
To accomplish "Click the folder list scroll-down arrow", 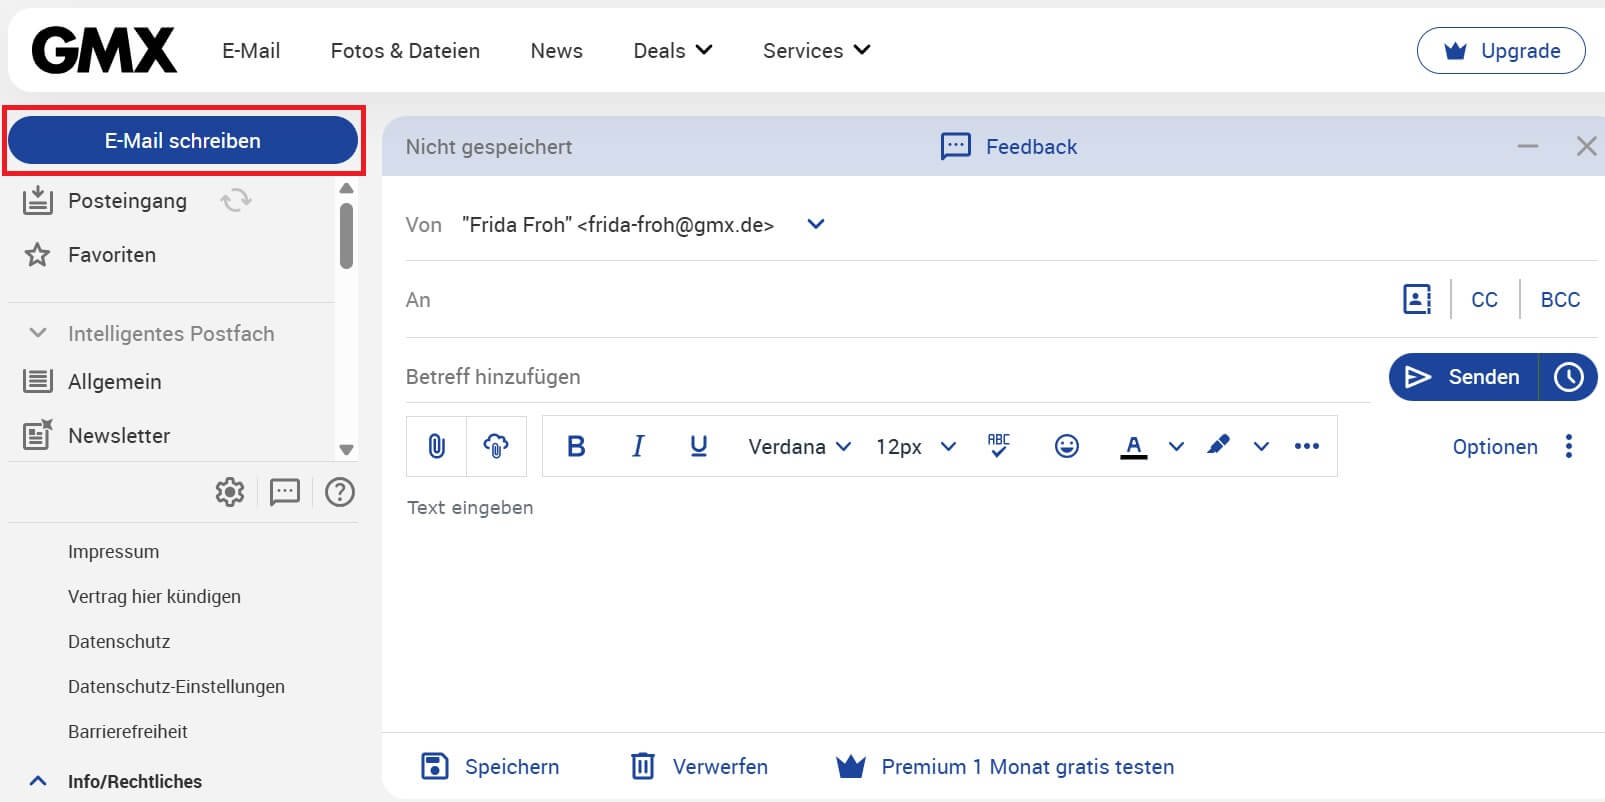I will 346,449.
